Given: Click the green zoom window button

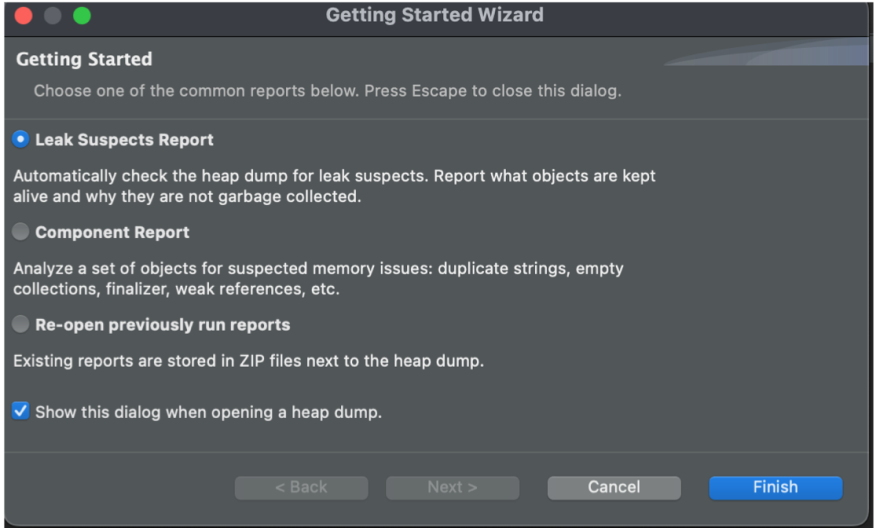Looking at the screenshot, I should tap(82, 16).
